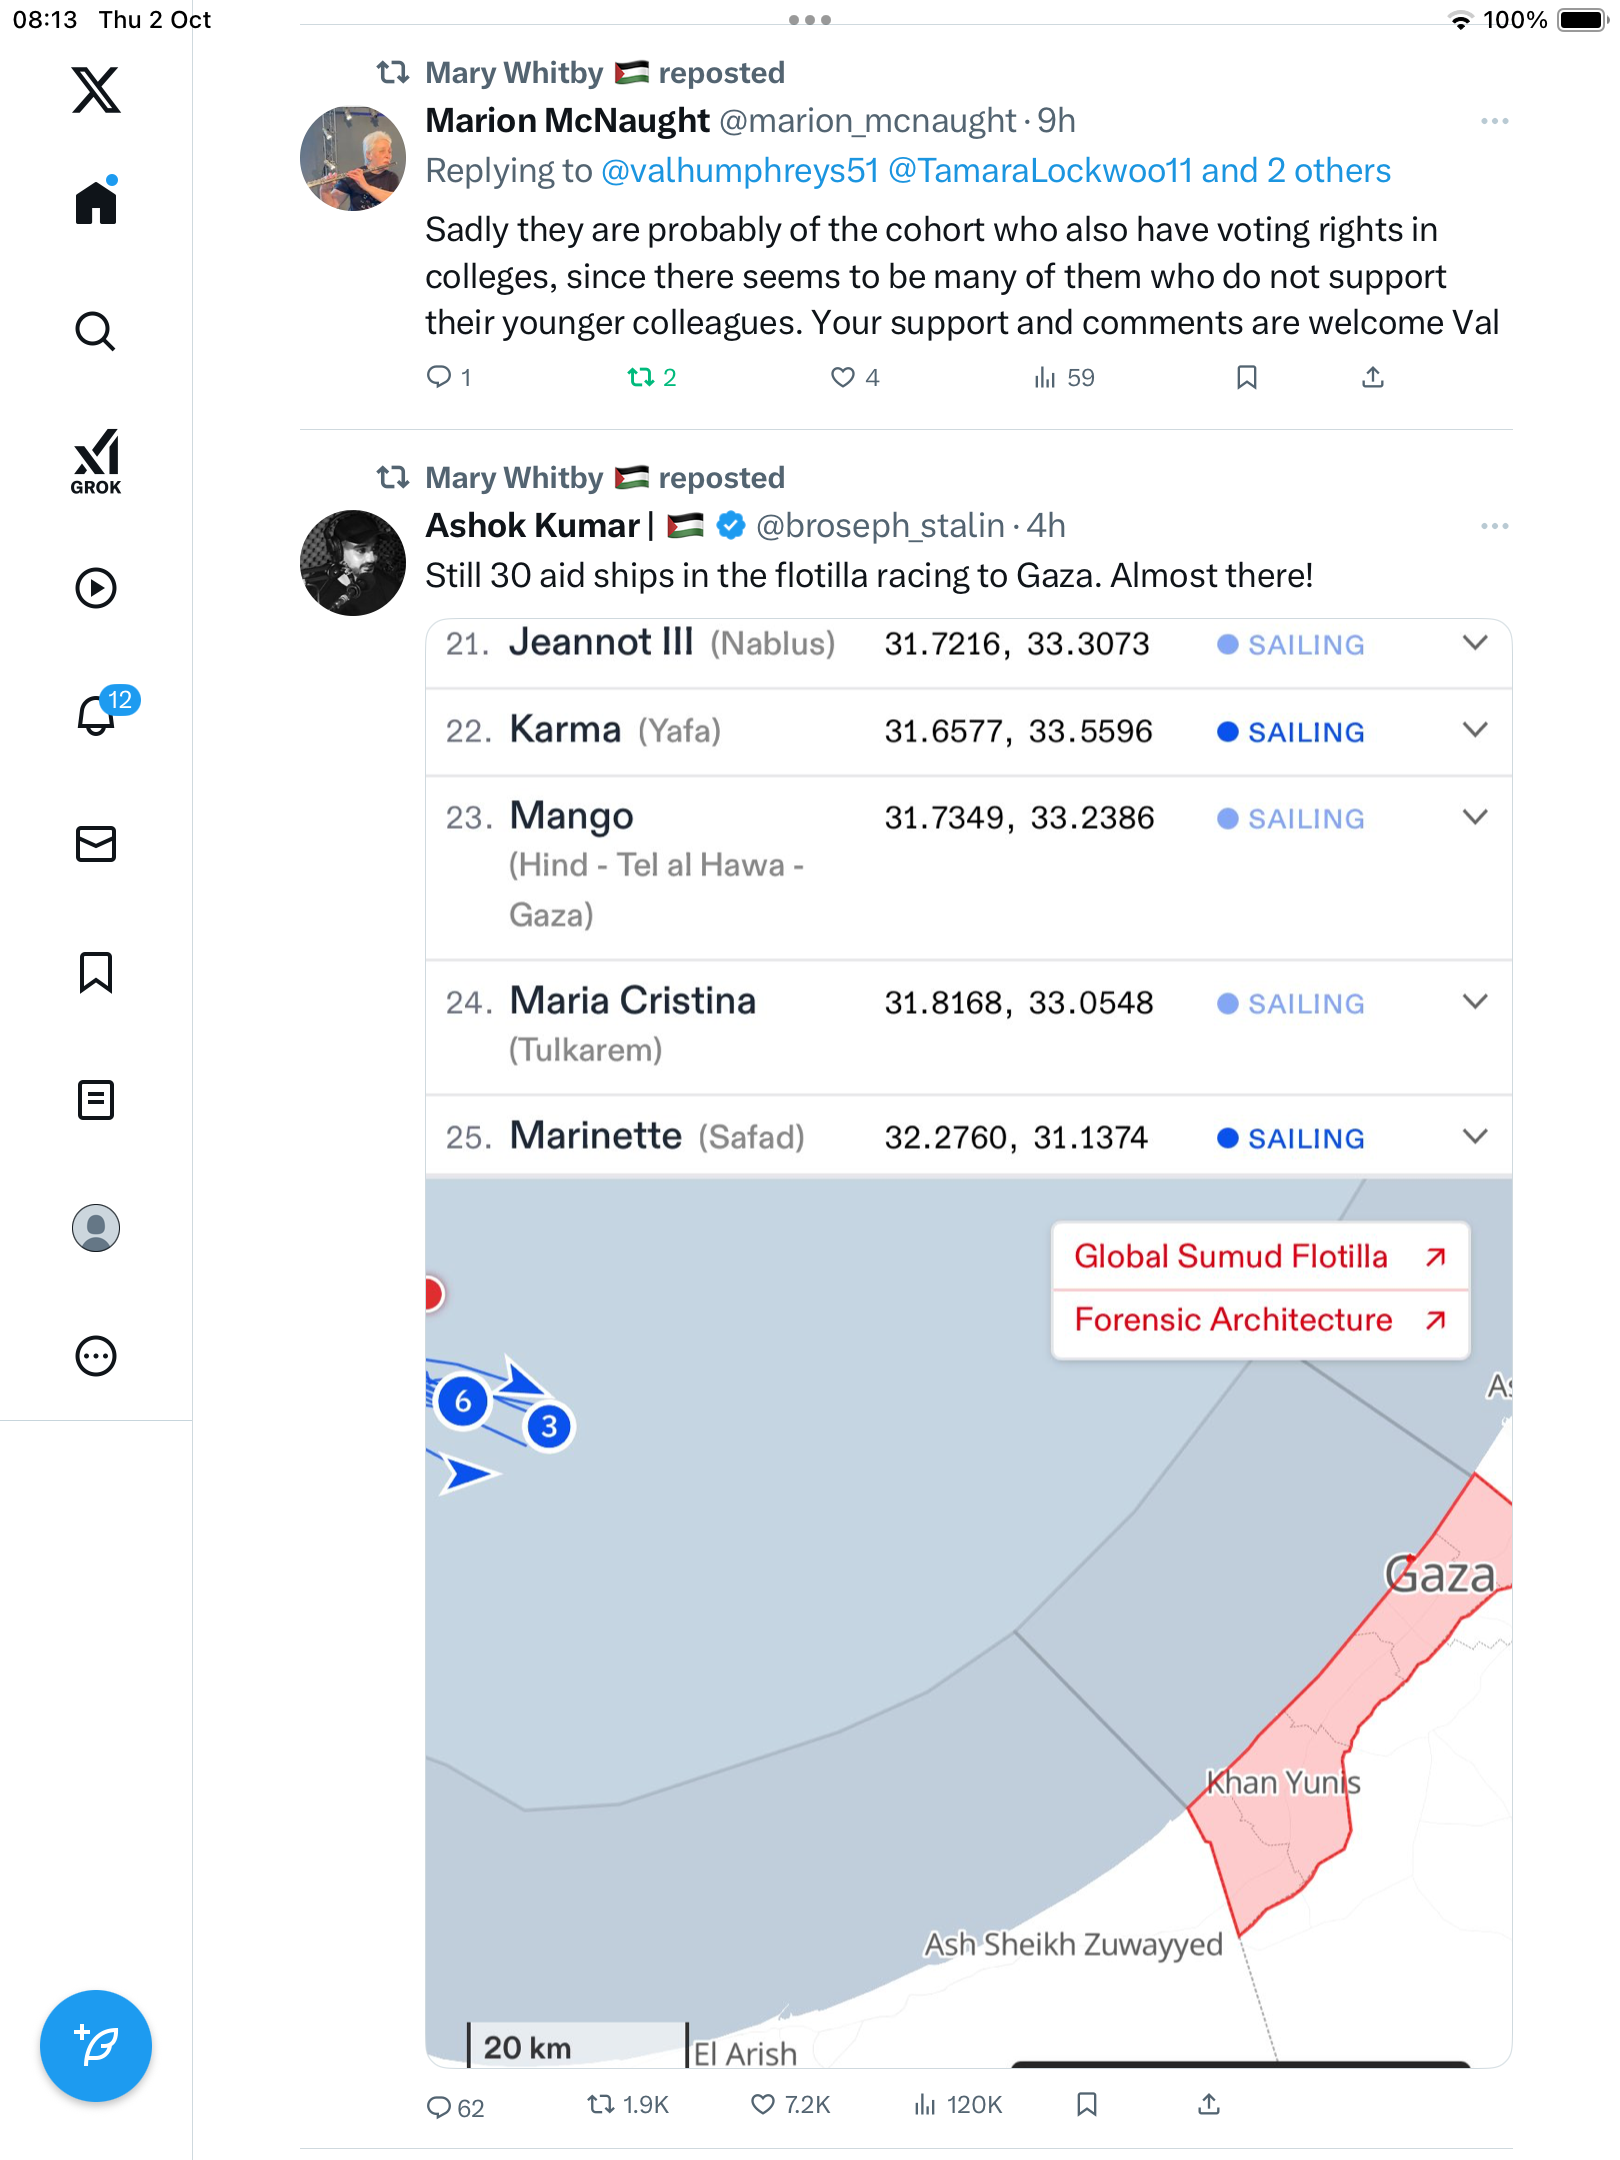This screenshot has height=2160, width=1620.
Task: Bookmark Ashok Kumar's flotilla post
Action: (x=1087, y=2105)
